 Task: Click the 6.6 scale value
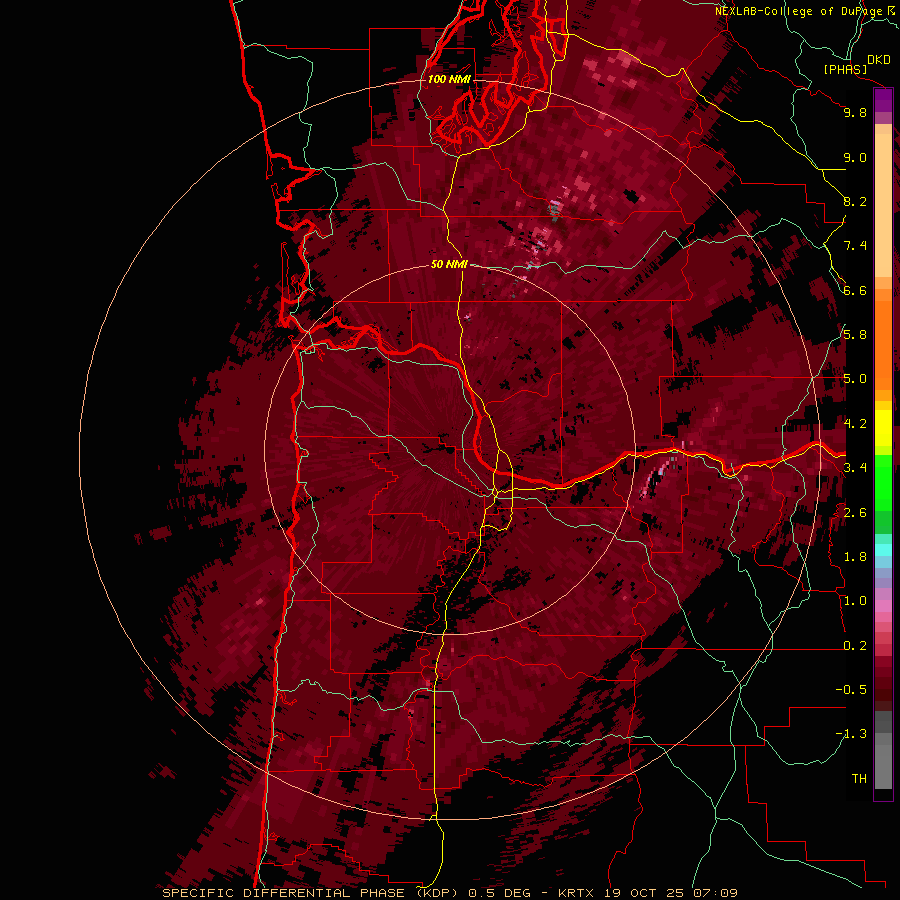point(855,290)
